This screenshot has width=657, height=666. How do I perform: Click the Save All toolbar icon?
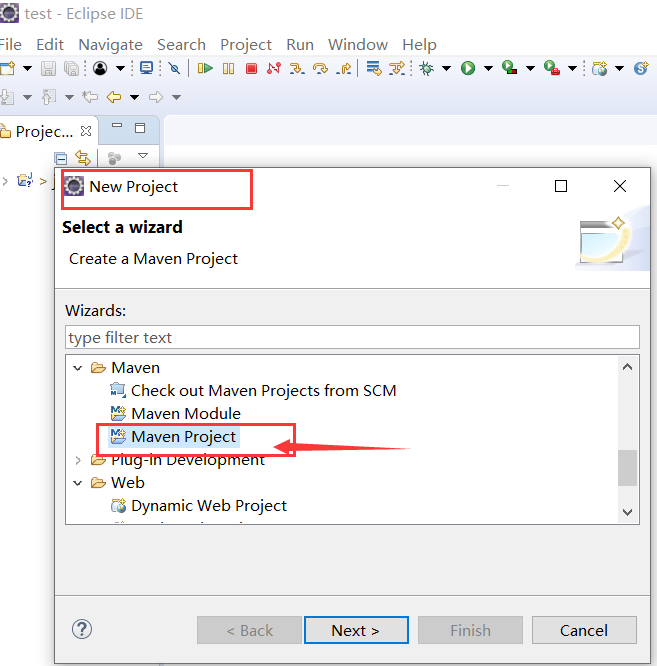tap(71, 68)
